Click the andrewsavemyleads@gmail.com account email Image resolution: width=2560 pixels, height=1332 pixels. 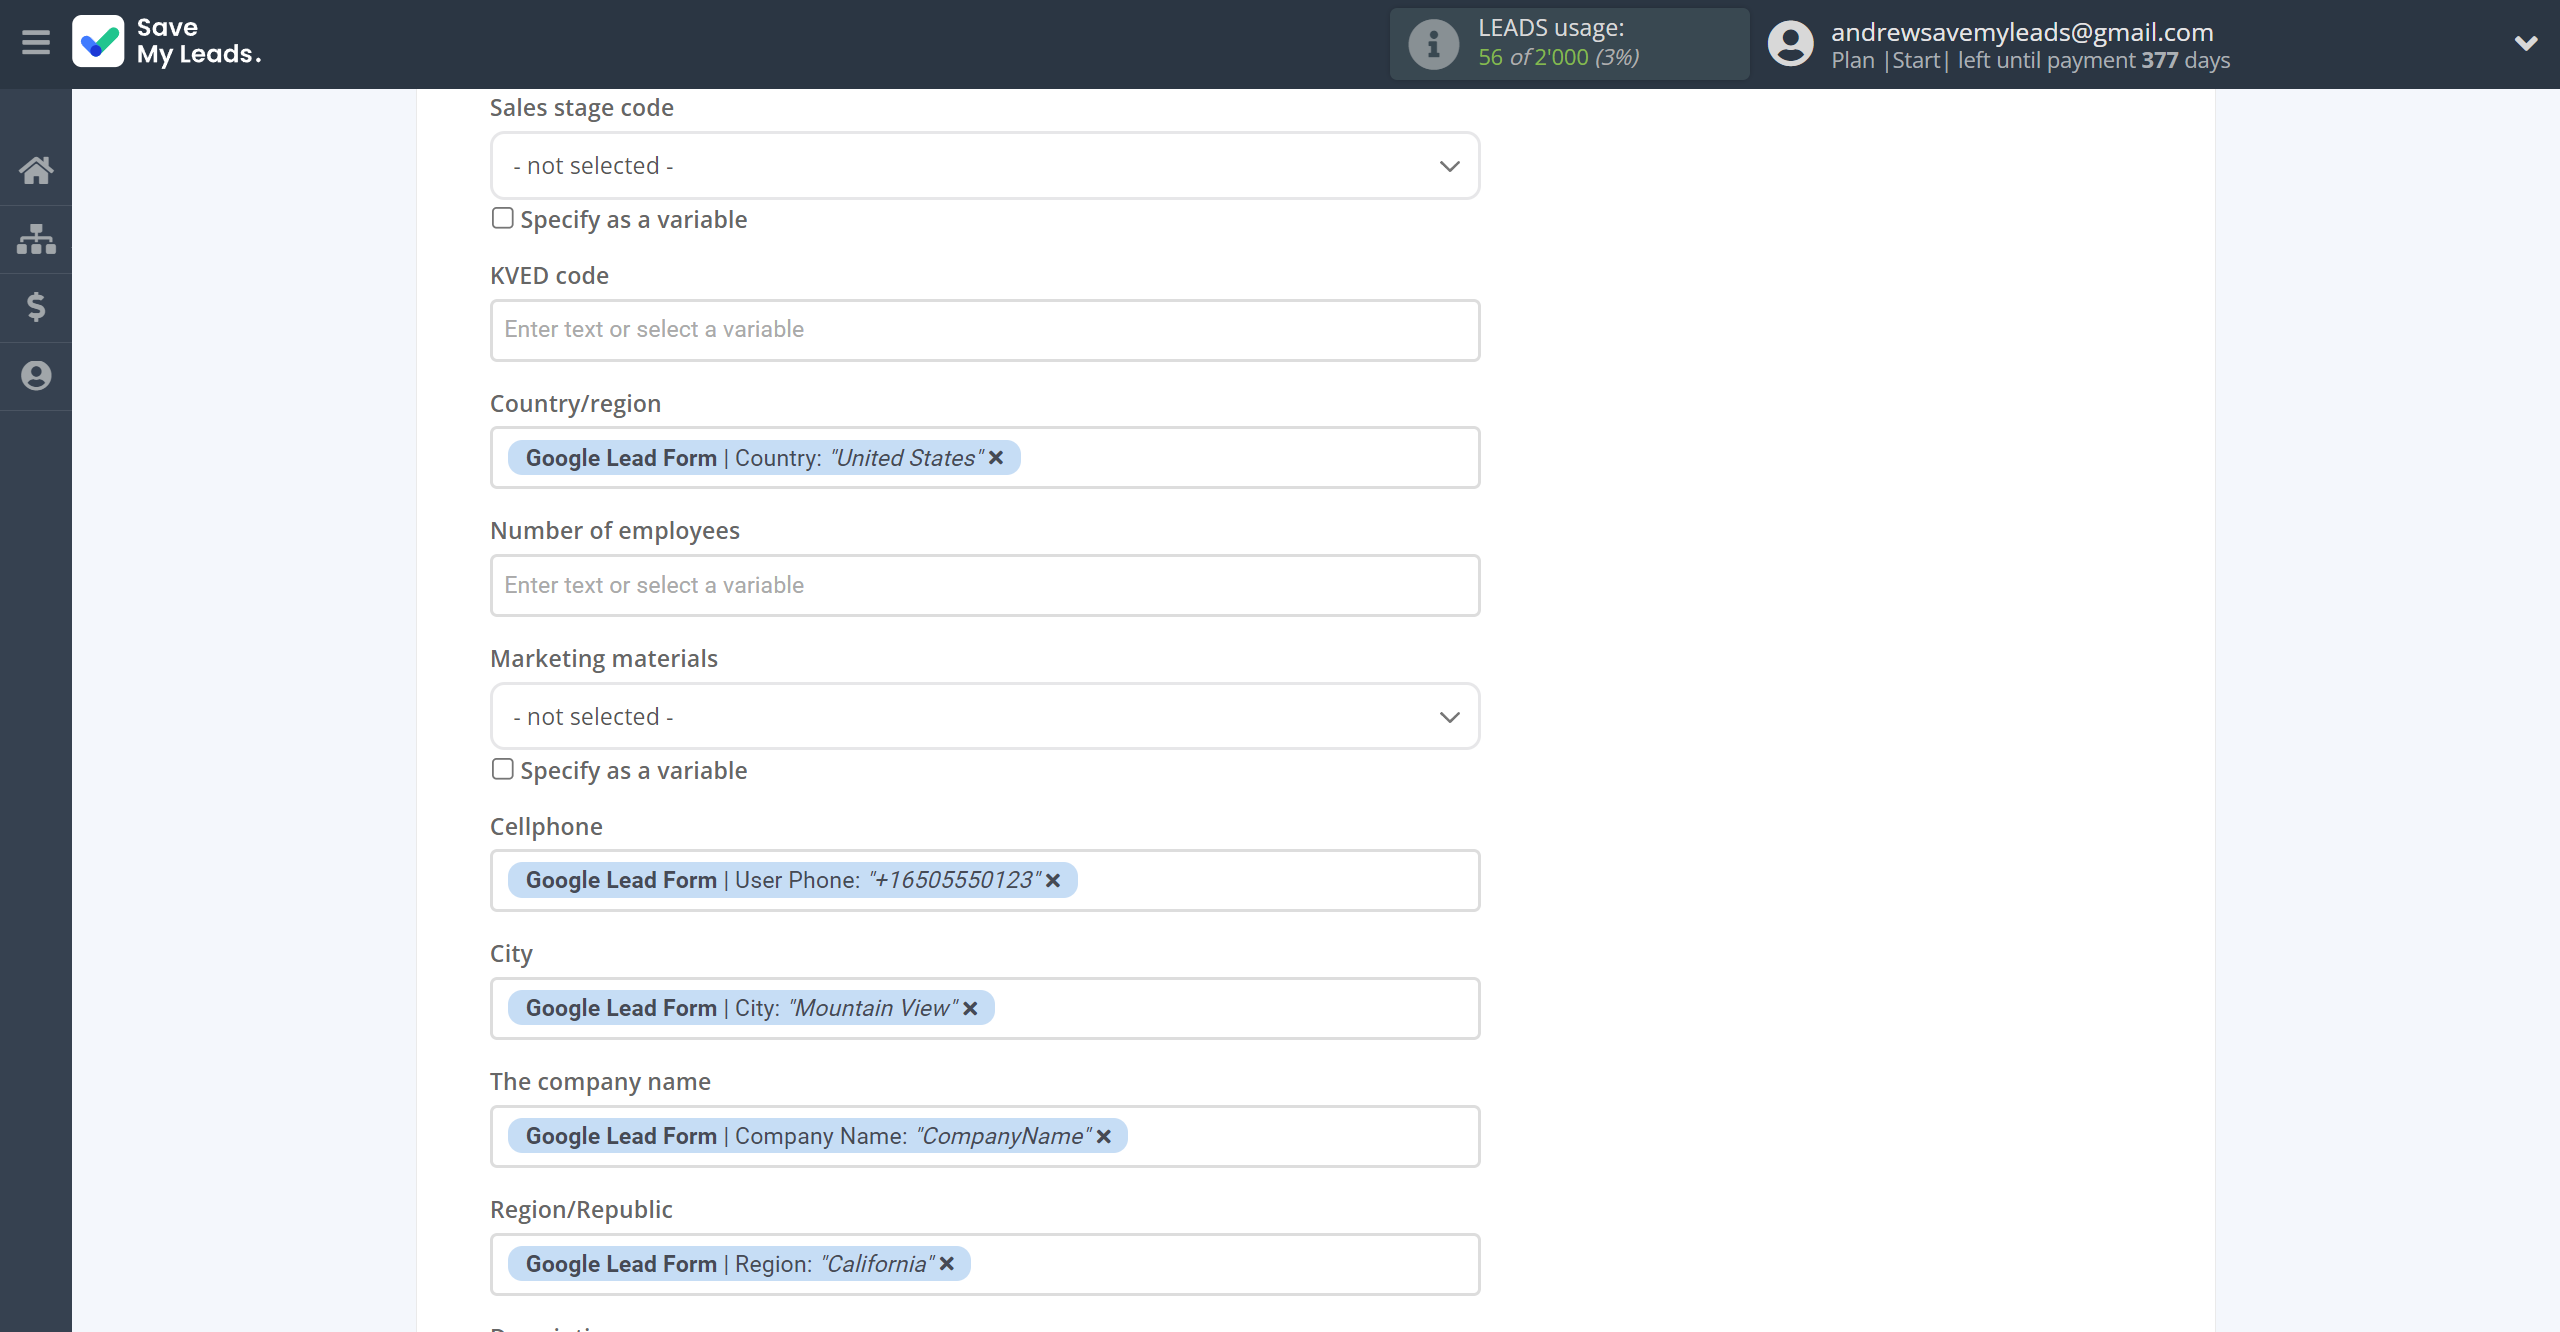[2022, 32]
